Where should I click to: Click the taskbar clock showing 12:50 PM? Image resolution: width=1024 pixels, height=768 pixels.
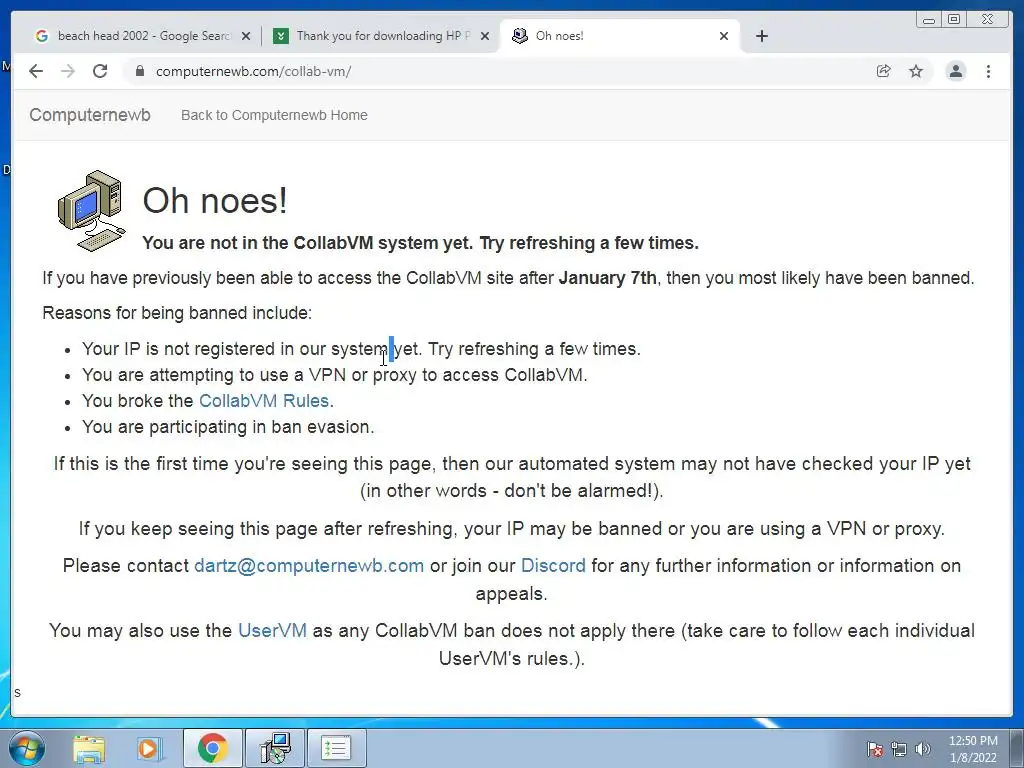pos(973,748)
